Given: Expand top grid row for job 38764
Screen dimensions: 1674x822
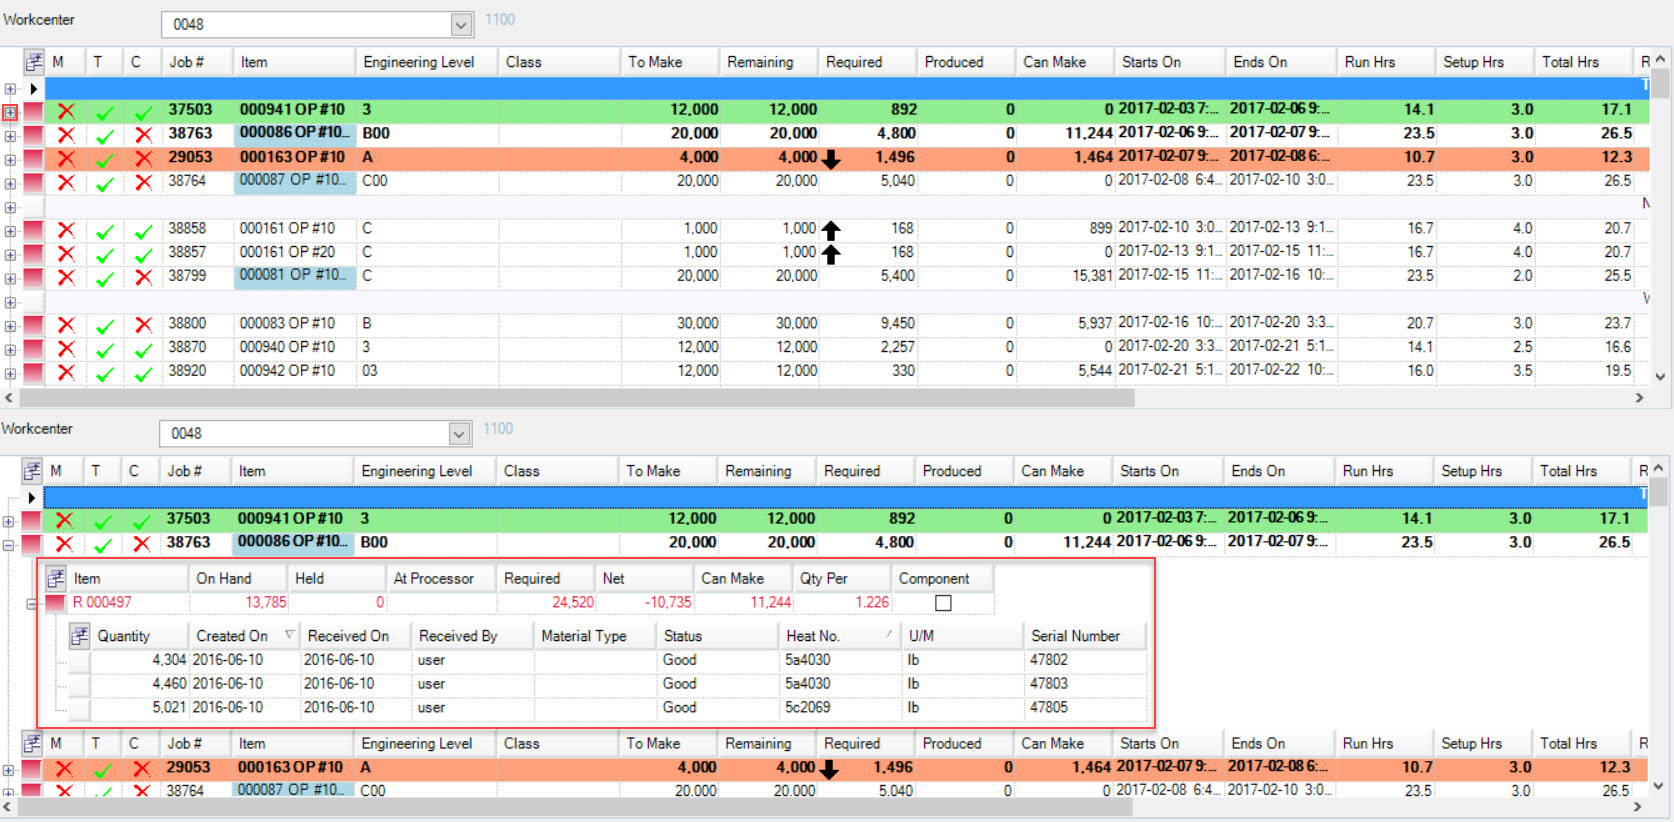Looking at the screenshot, I should pos(10,184).
